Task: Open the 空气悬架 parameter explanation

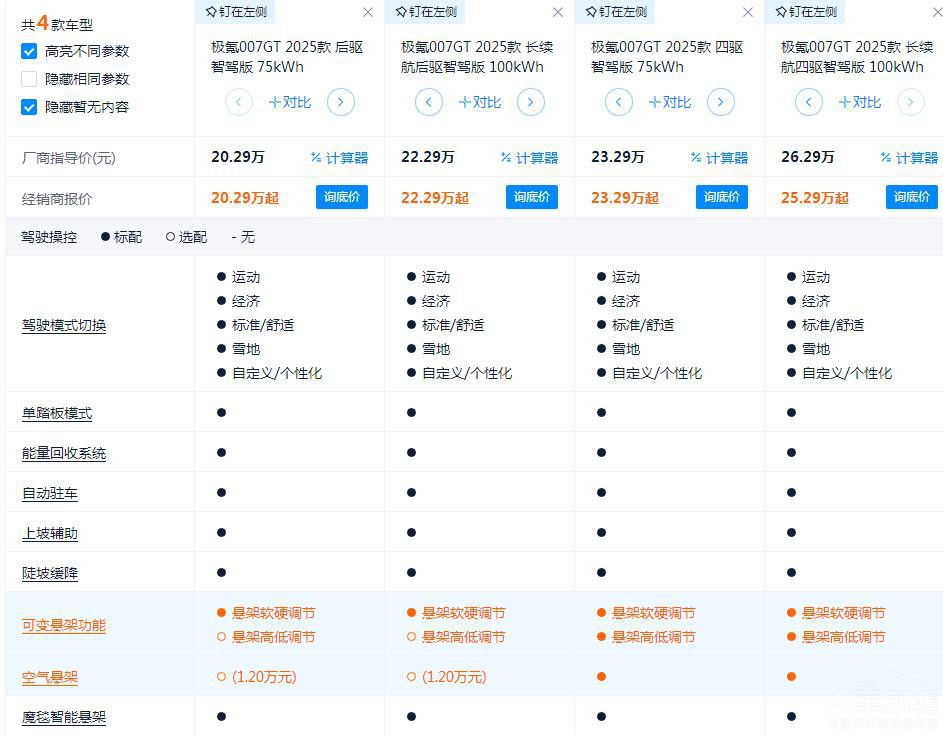Action: (50, 677)
